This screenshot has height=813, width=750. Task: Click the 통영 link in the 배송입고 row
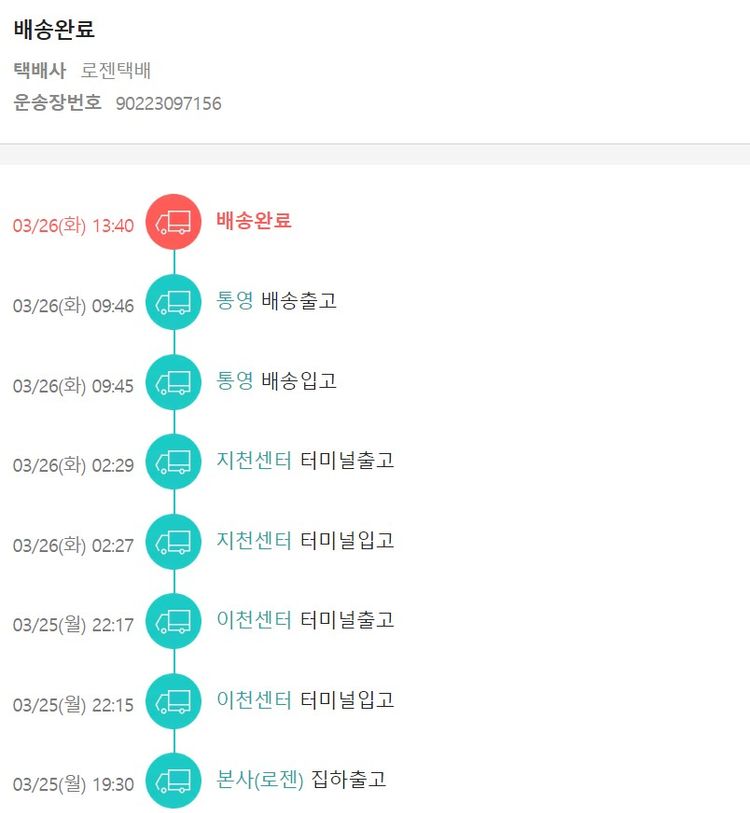pyautogui.click(x=235, y=380)
